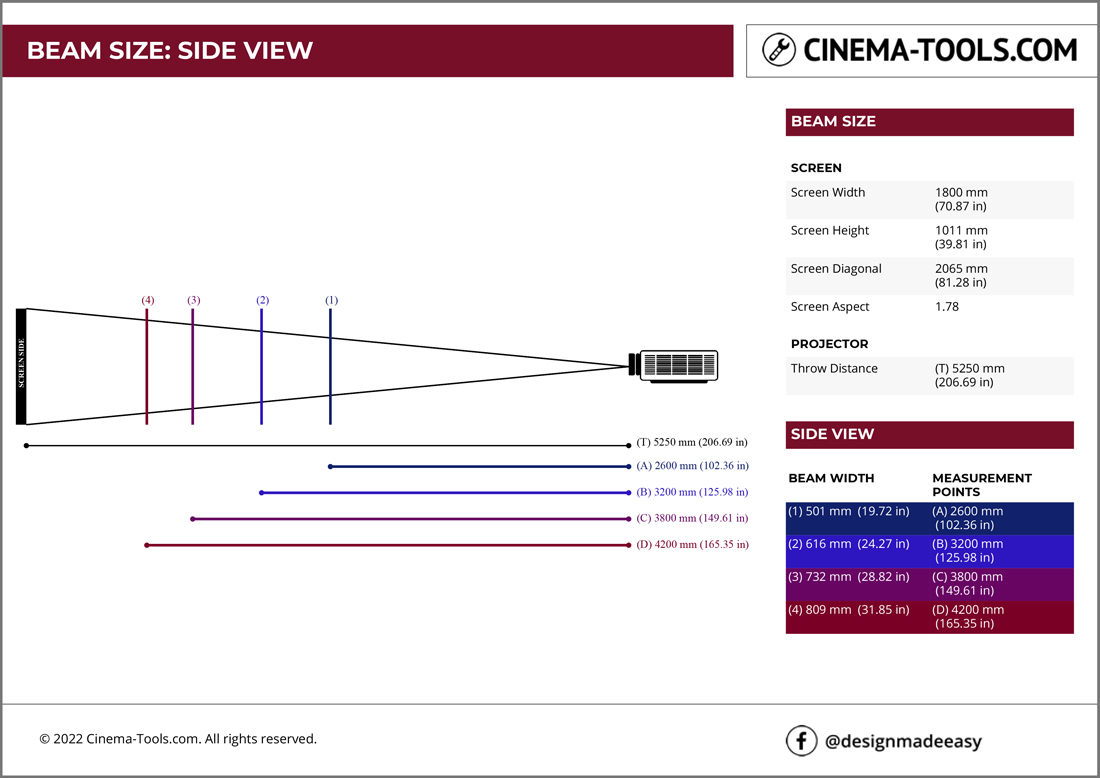Select vertical marker line (2) in diagram
This screenshot has width=1100, height=778.
[261, 366]
